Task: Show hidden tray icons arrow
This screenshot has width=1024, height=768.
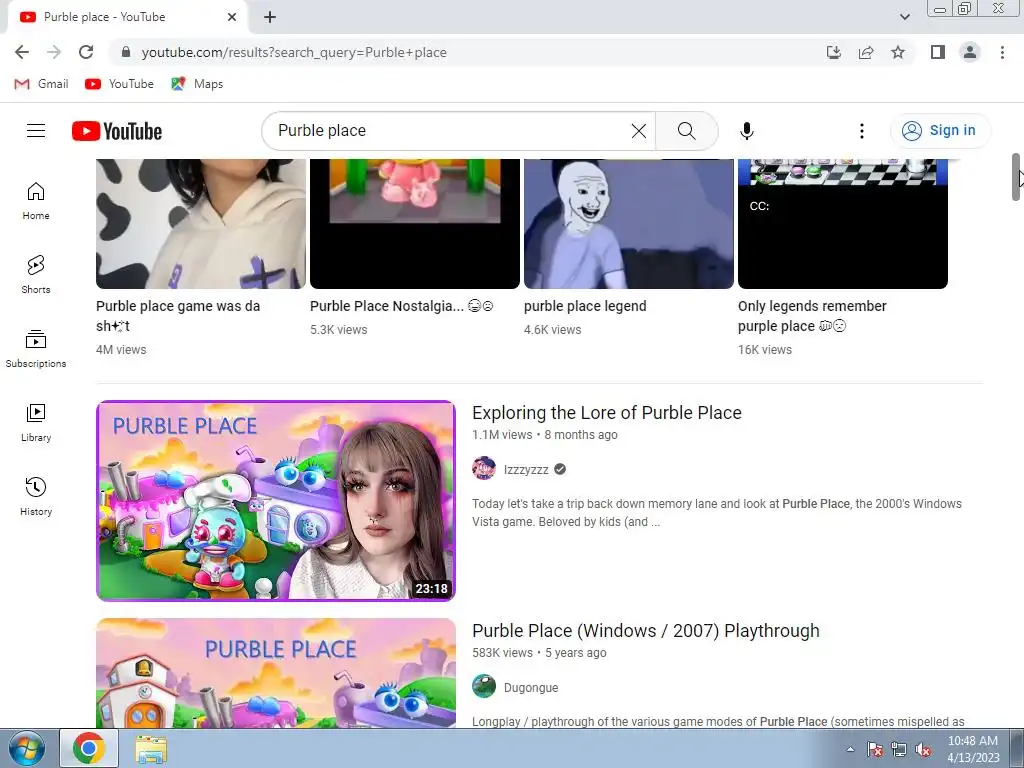Action: (x=850, y=749)
